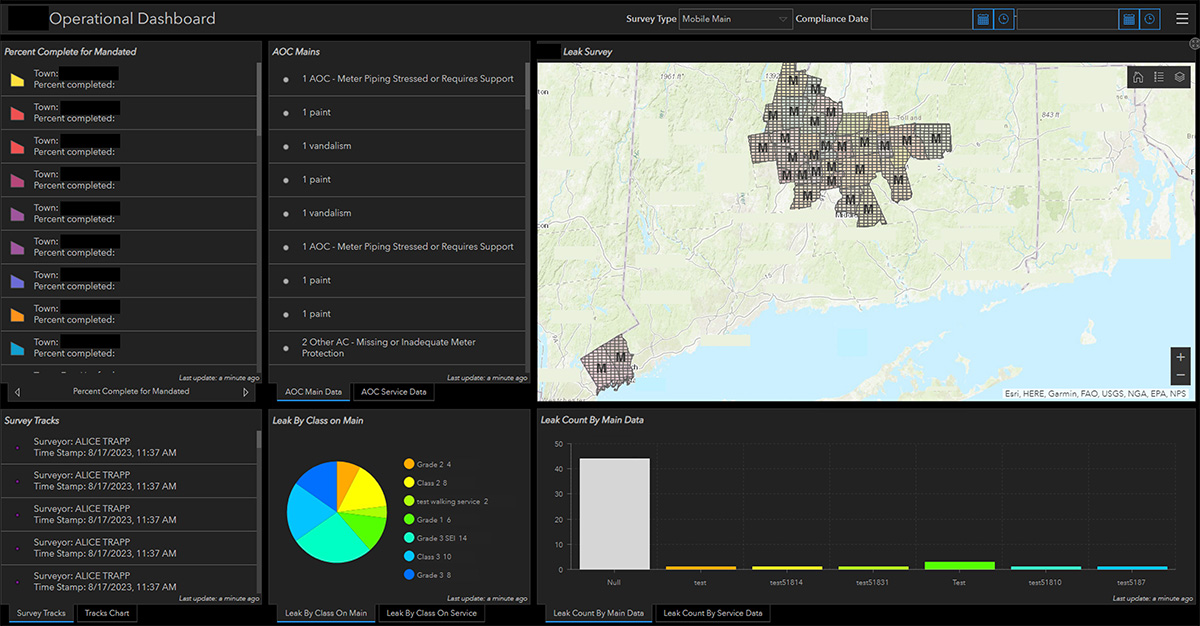
Task: Select the Leak Count By Service Data view
Action: pyautogui.click(x=713, y=613)
